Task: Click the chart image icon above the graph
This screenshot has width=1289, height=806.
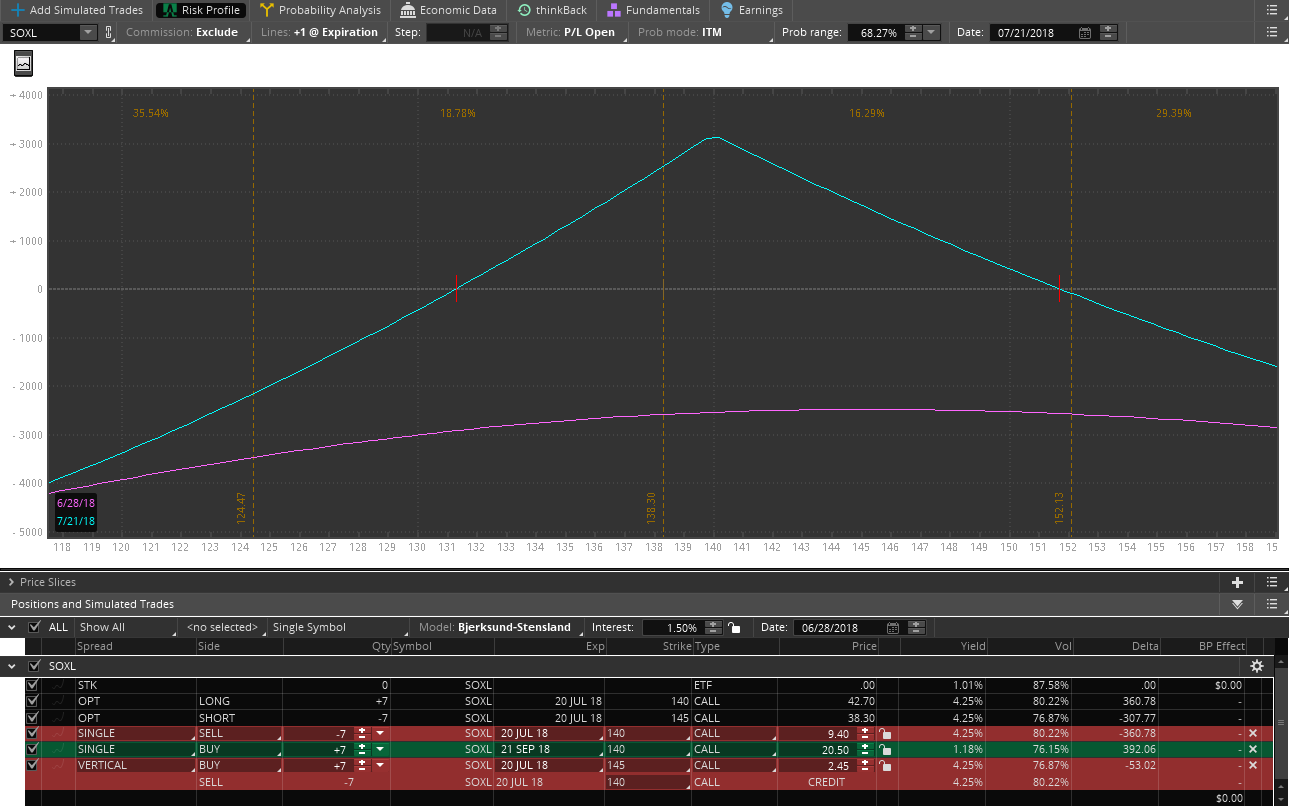Action: coord(23,63)
